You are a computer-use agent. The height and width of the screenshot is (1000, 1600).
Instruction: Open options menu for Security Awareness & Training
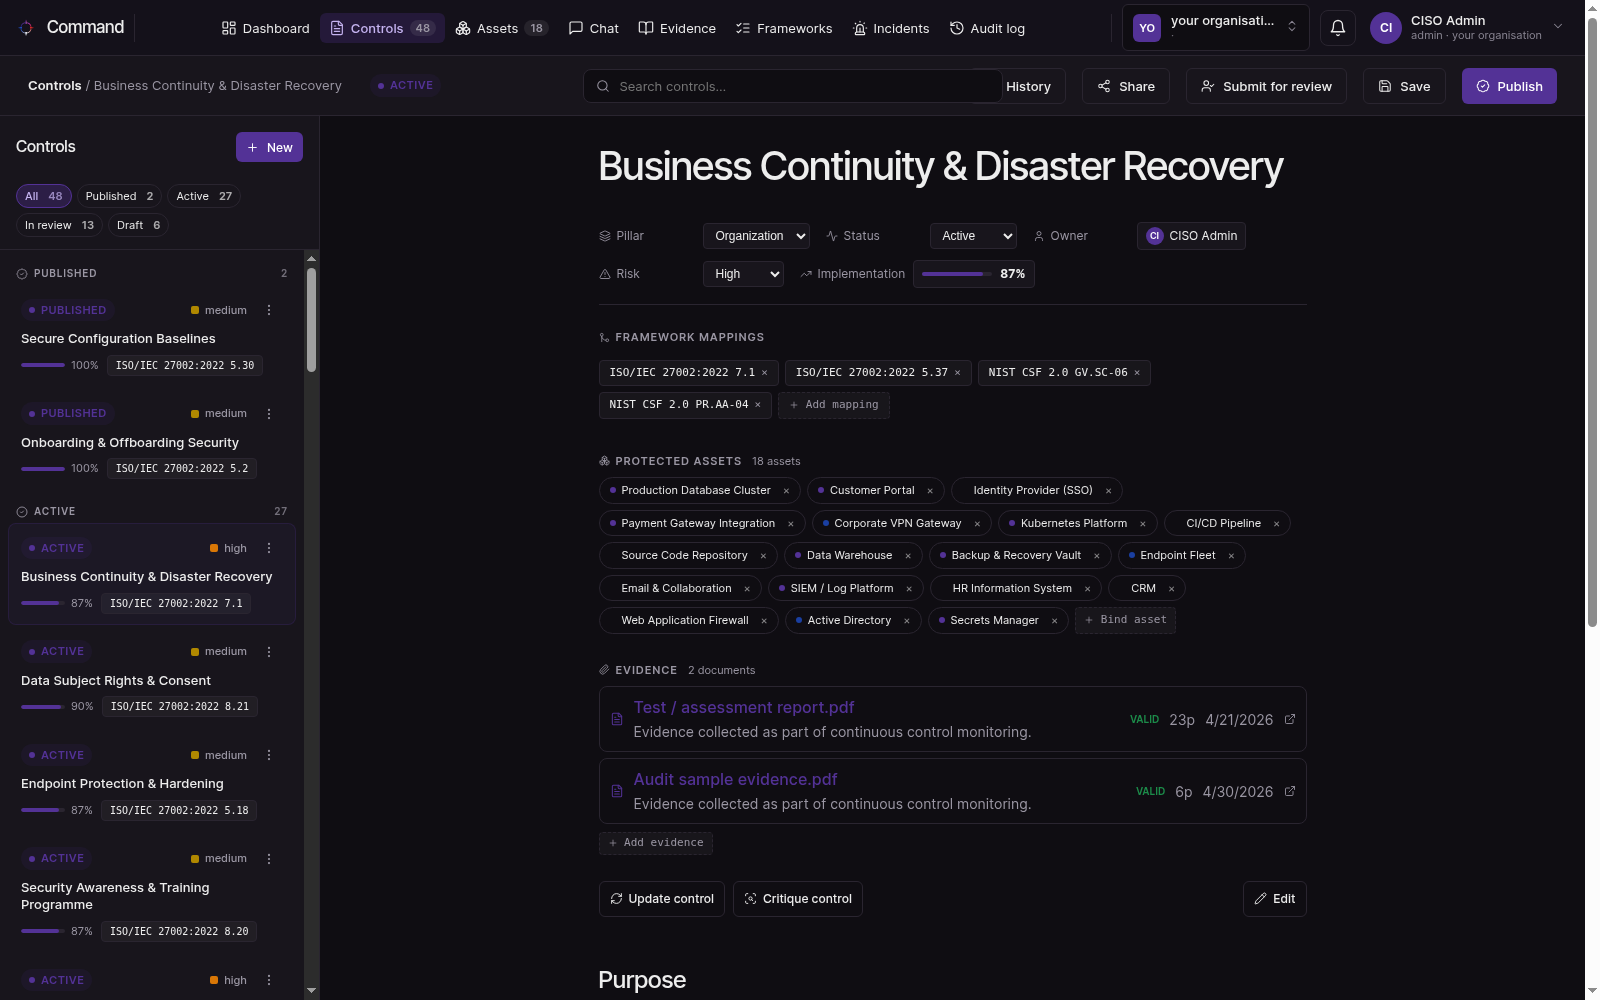(269, 859)
